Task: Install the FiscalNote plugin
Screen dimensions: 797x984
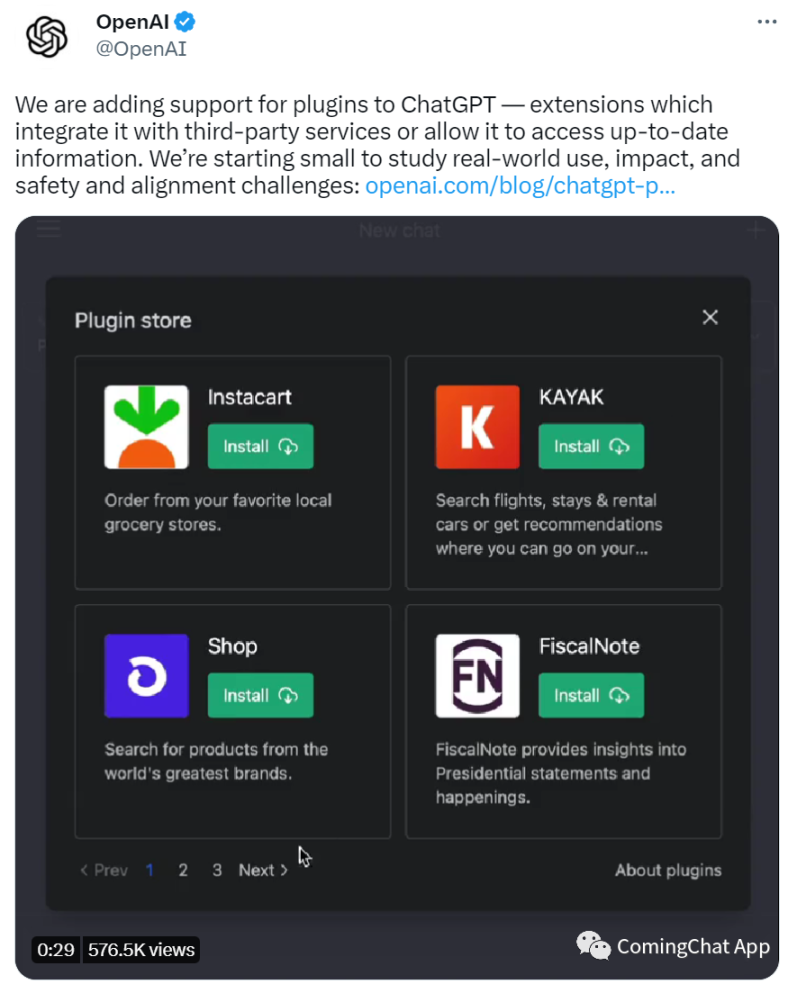Action: tap(591, 696)
